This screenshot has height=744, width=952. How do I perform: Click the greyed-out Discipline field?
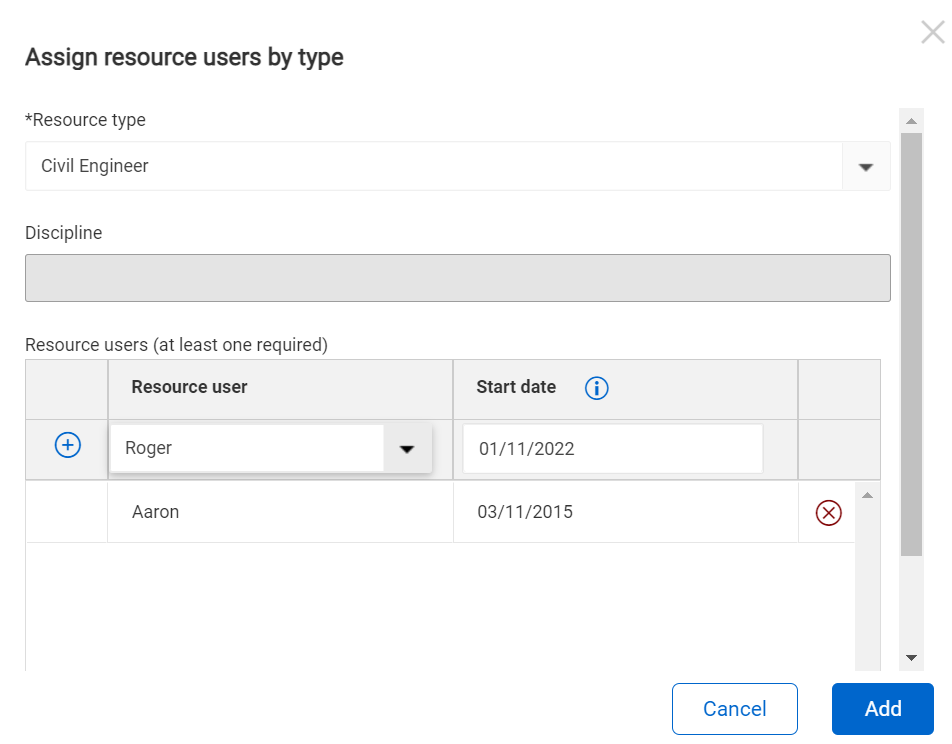[457, 278]
